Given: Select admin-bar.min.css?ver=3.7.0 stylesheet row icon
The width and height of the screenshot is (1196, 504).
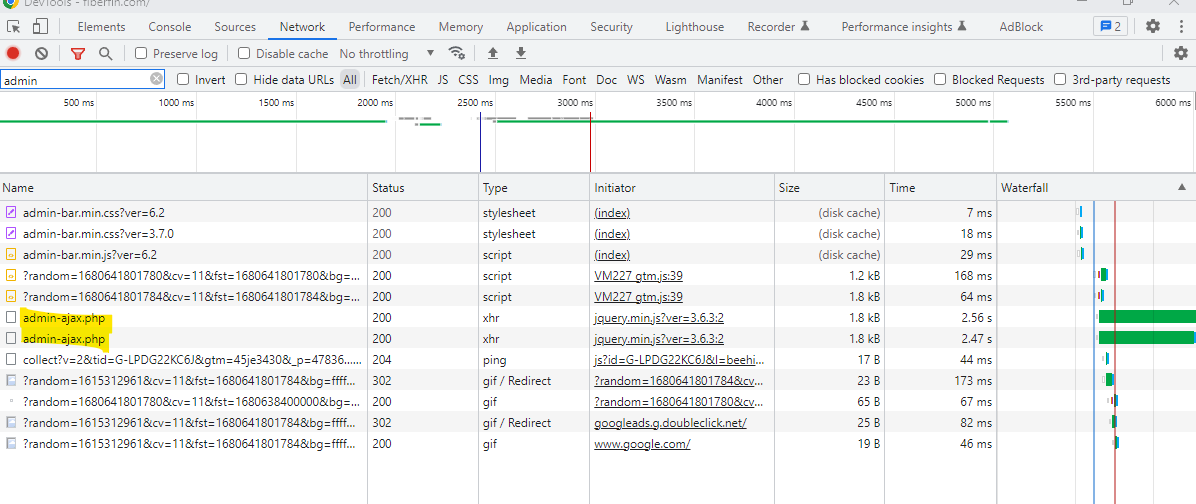Looking at the screenshot, I should pos(11,233).
